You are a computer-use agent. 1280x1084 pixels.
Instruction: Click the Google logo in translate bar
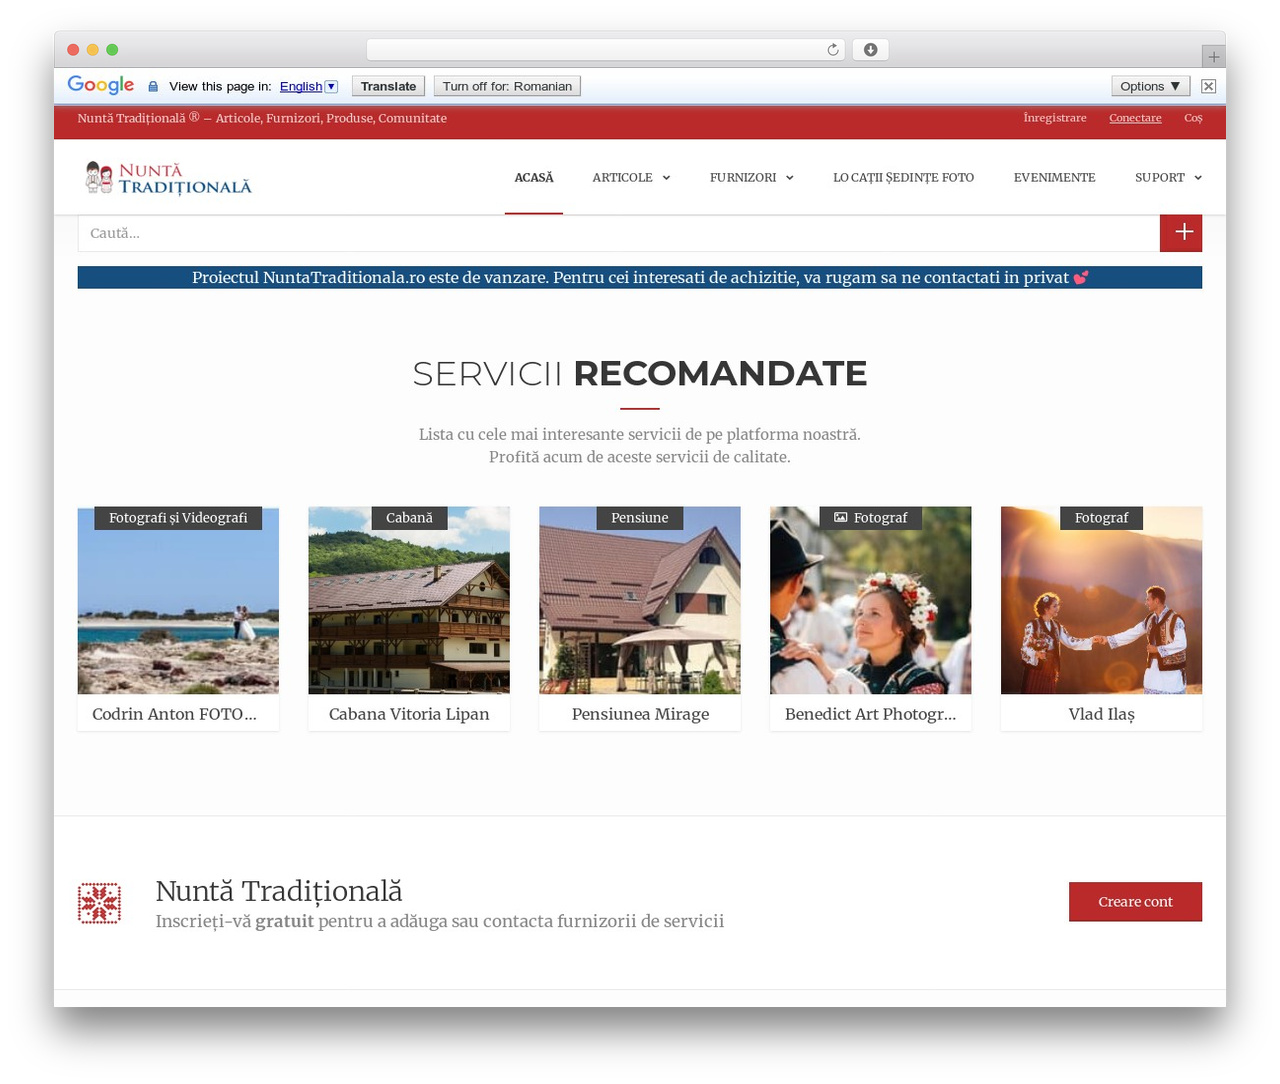coord(101,86)
